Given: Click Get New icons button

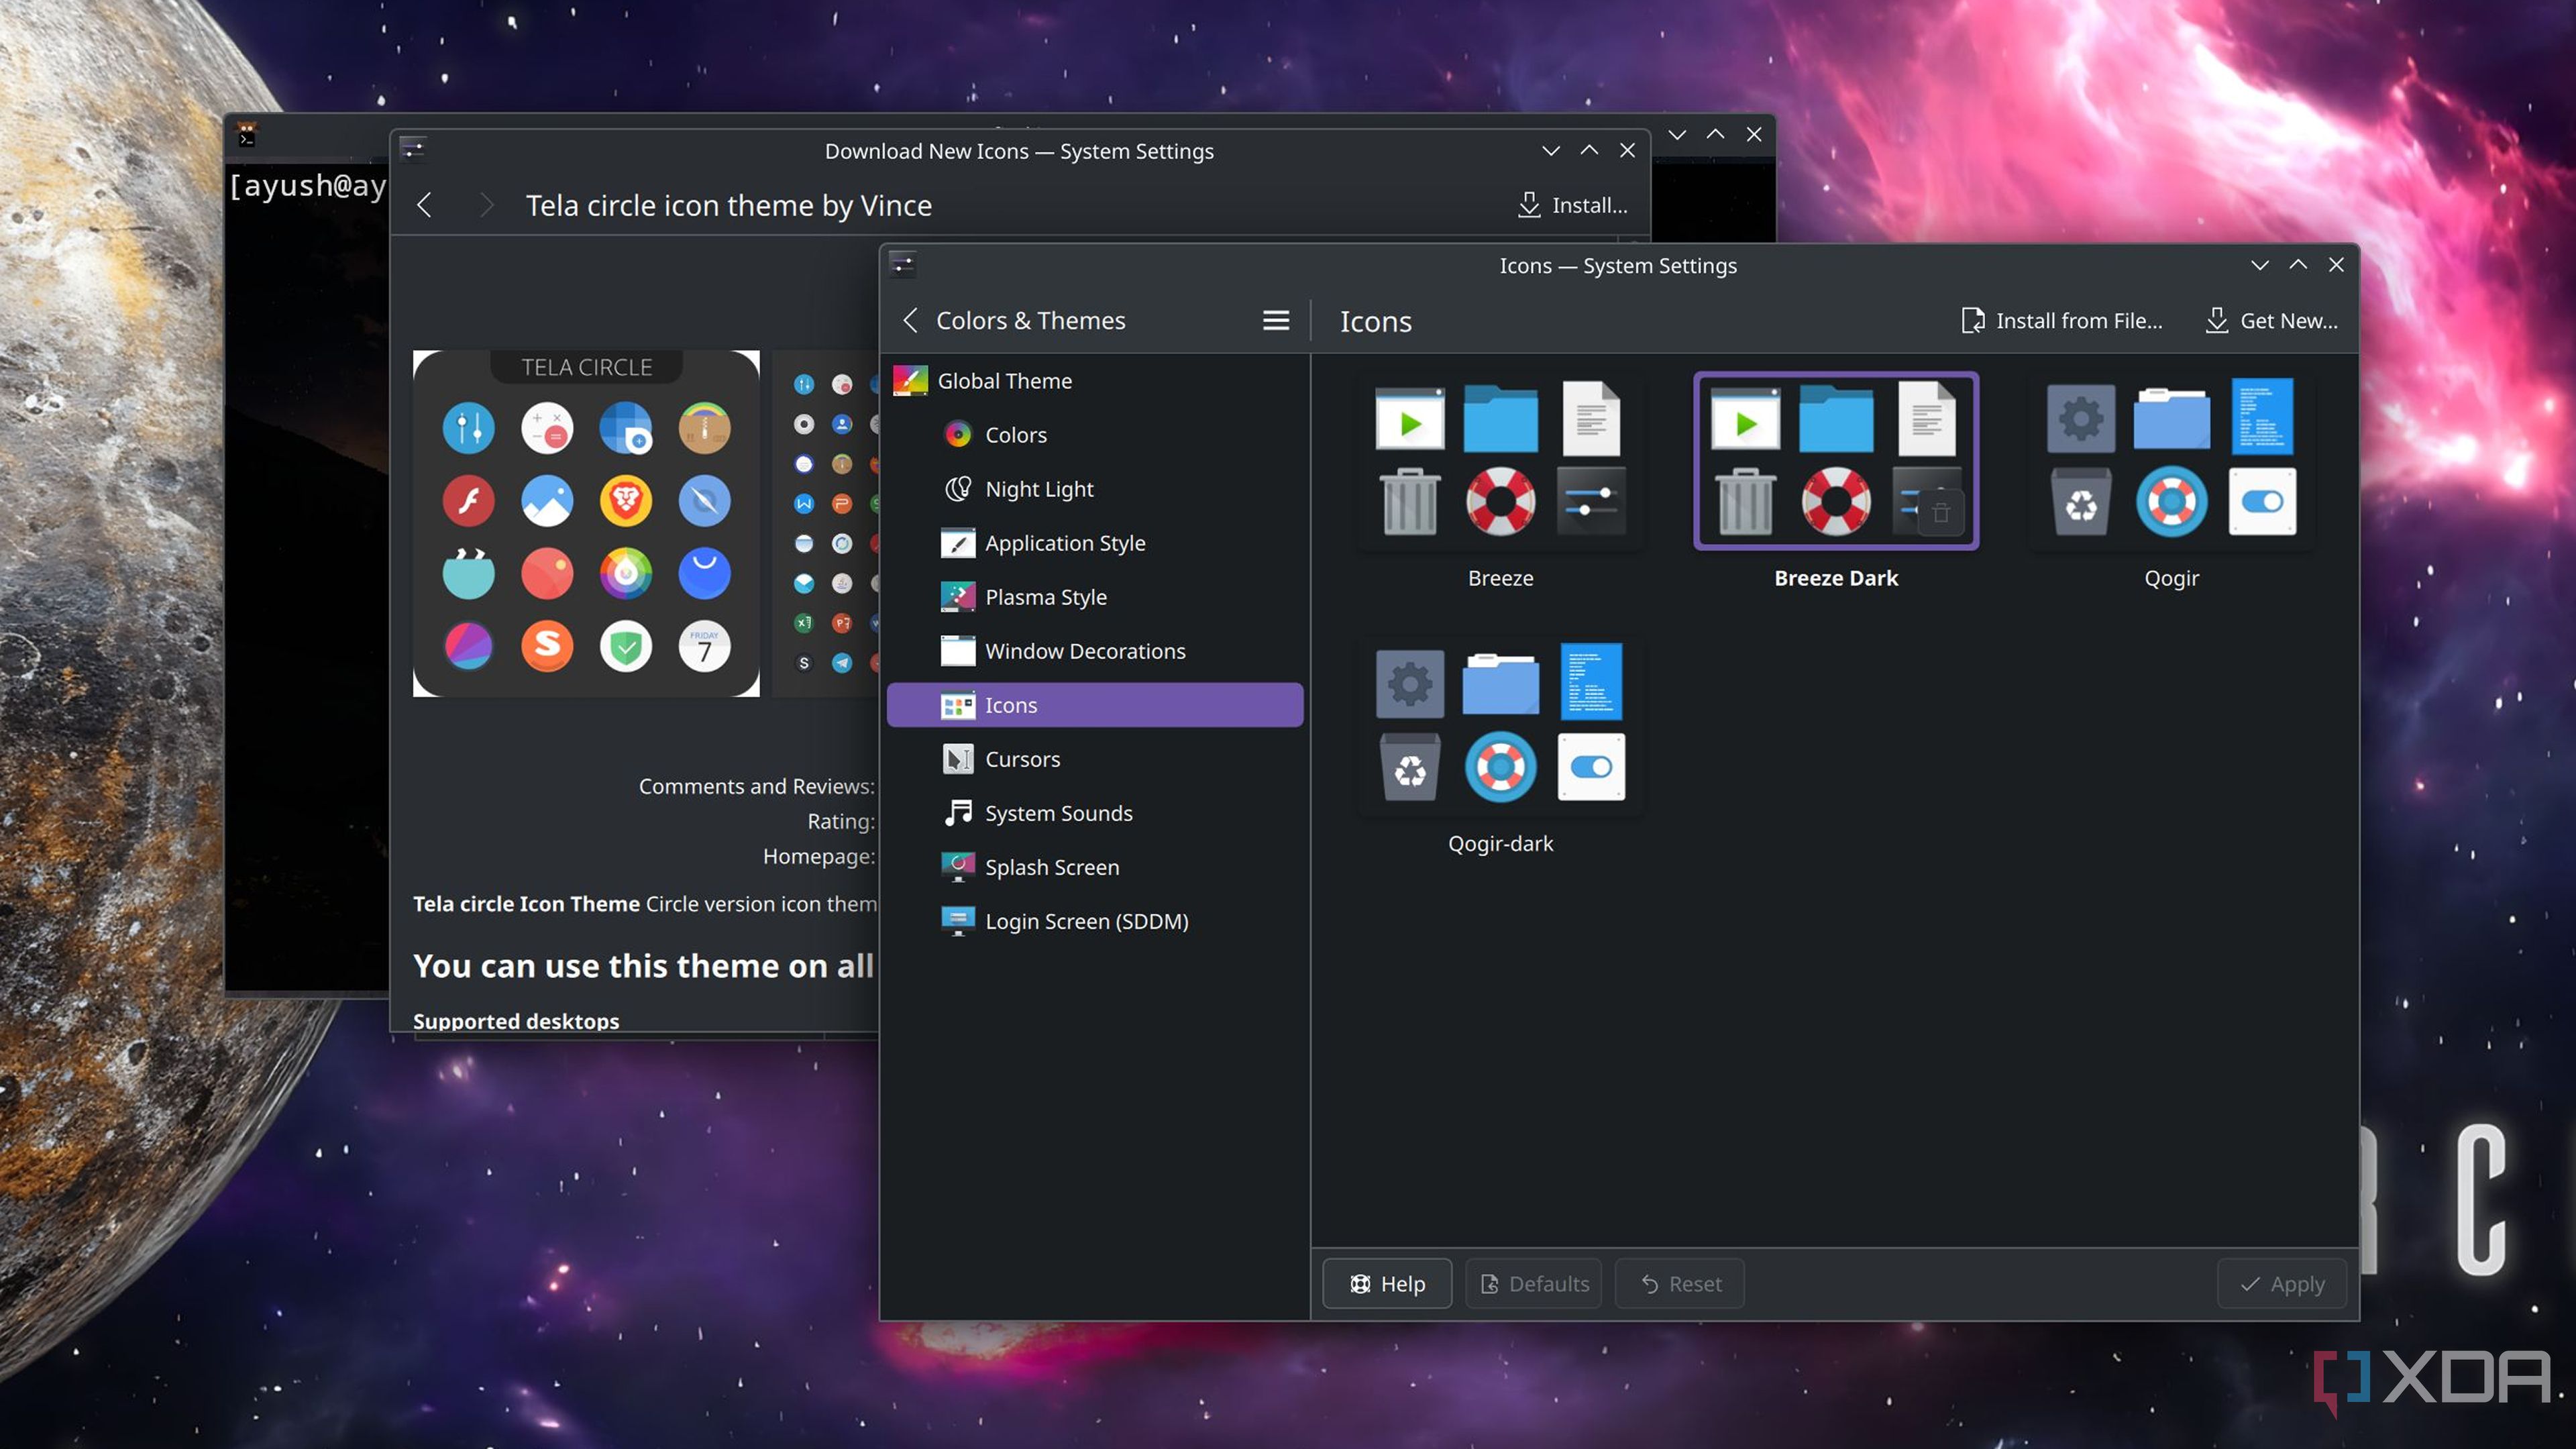Looking at the screenshot, I should pyautogui.click(x=2272, y=321).
